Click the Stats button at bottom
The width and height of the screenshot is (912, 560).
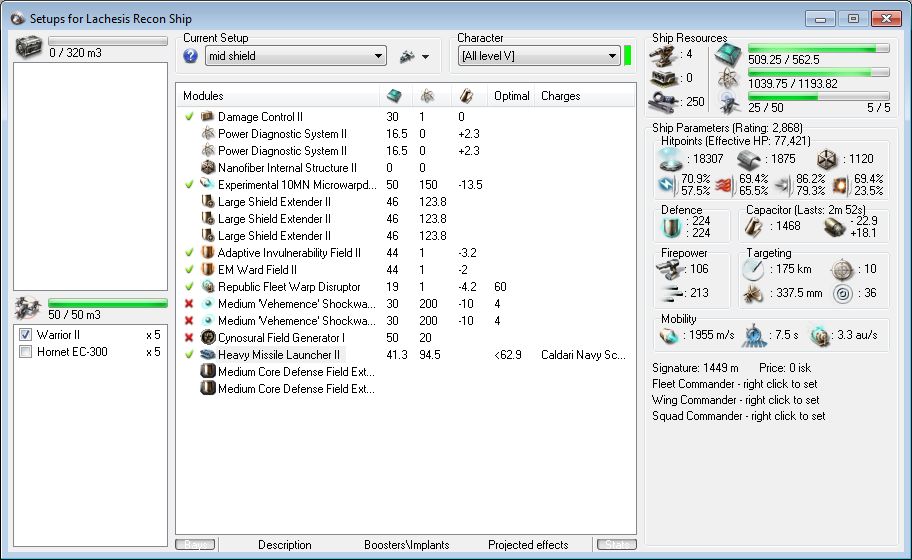[x=617, y=544]
